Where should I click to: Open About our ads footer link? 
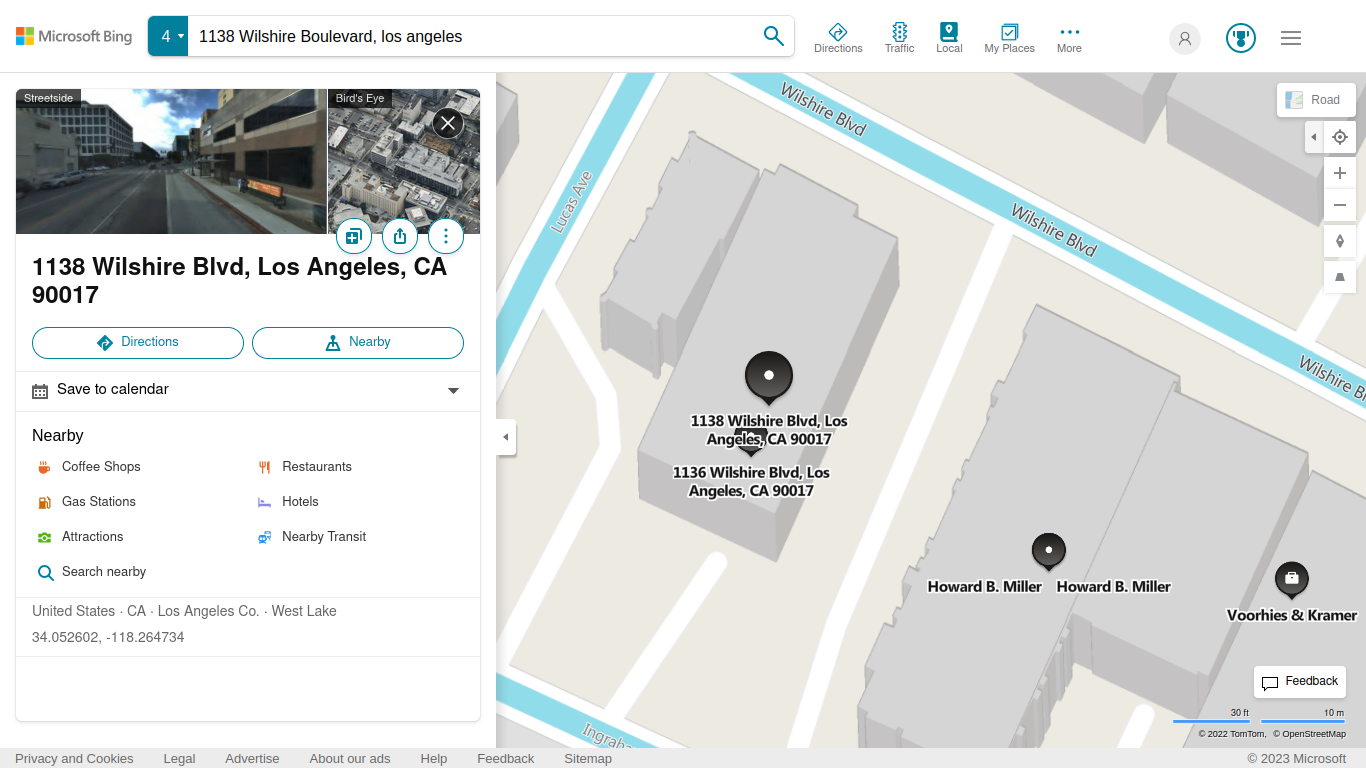pos(350,759)
